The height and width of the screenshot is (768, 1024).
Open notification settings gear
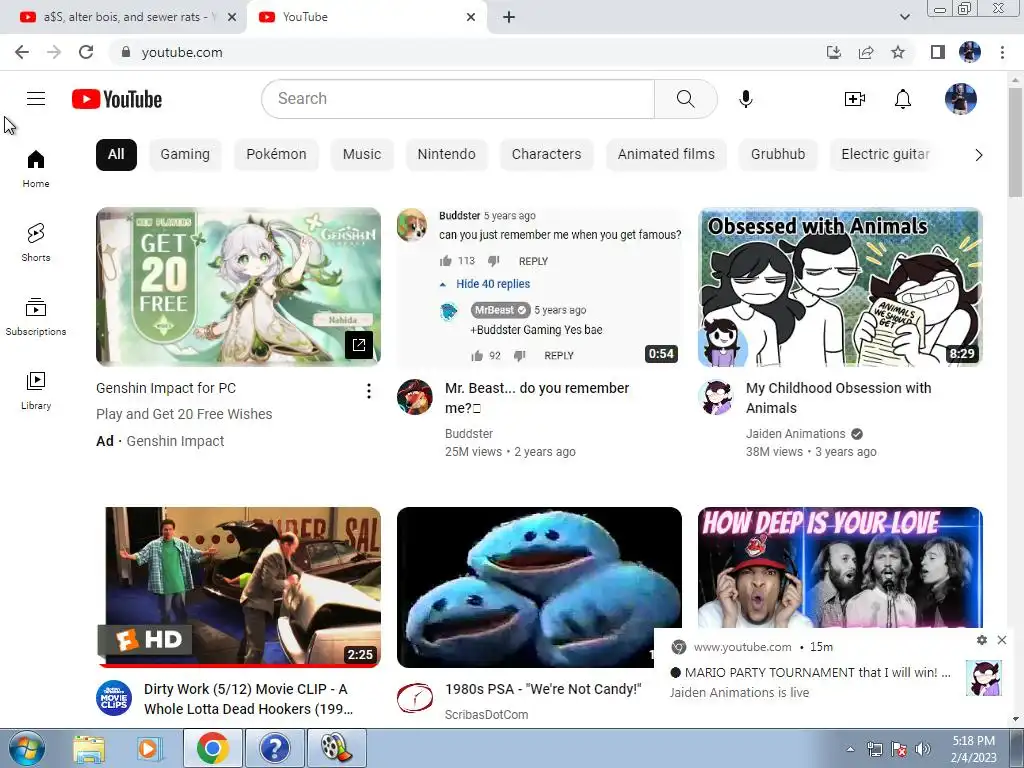(x=982, y=640)
